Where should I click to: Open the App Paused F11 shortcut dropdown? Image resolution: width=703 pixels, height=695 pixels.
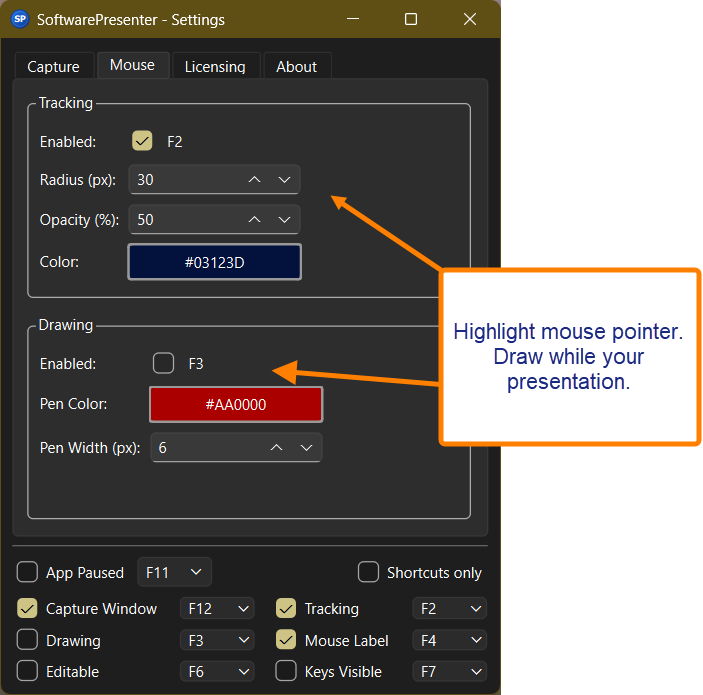174,572
